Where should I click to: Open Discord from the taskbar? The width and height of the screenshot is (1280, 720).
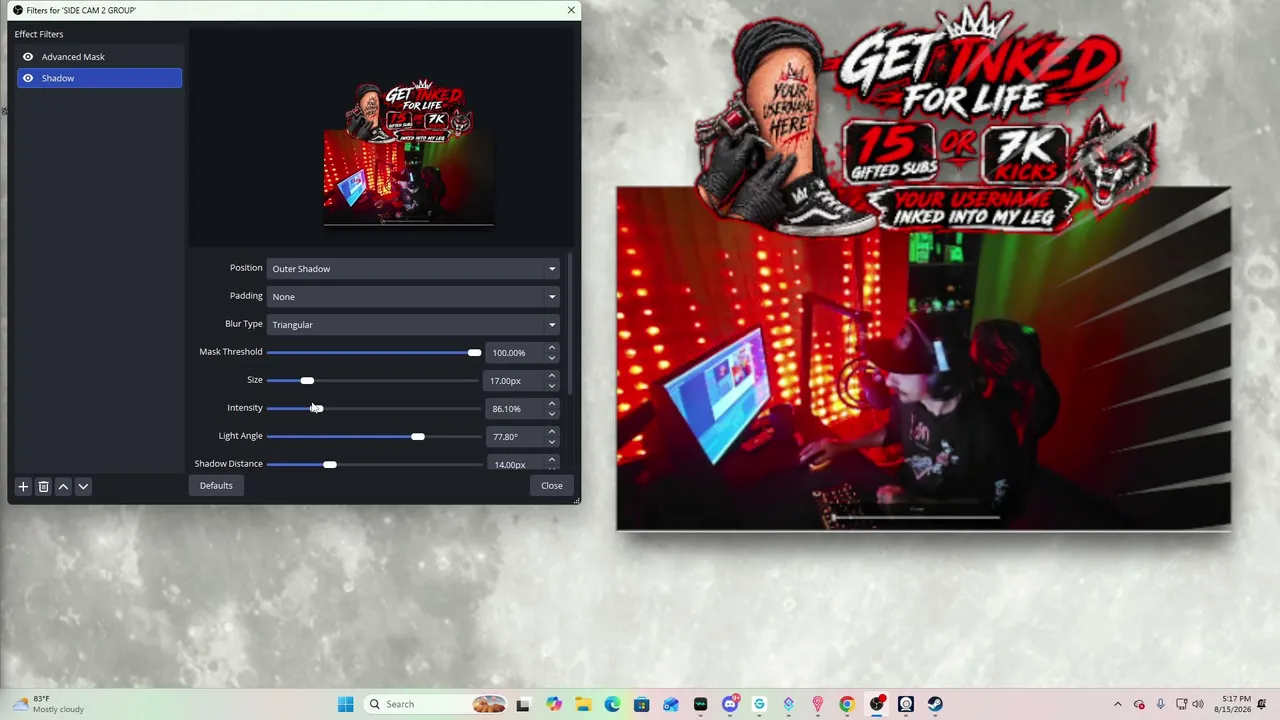(x=730, y=704)
